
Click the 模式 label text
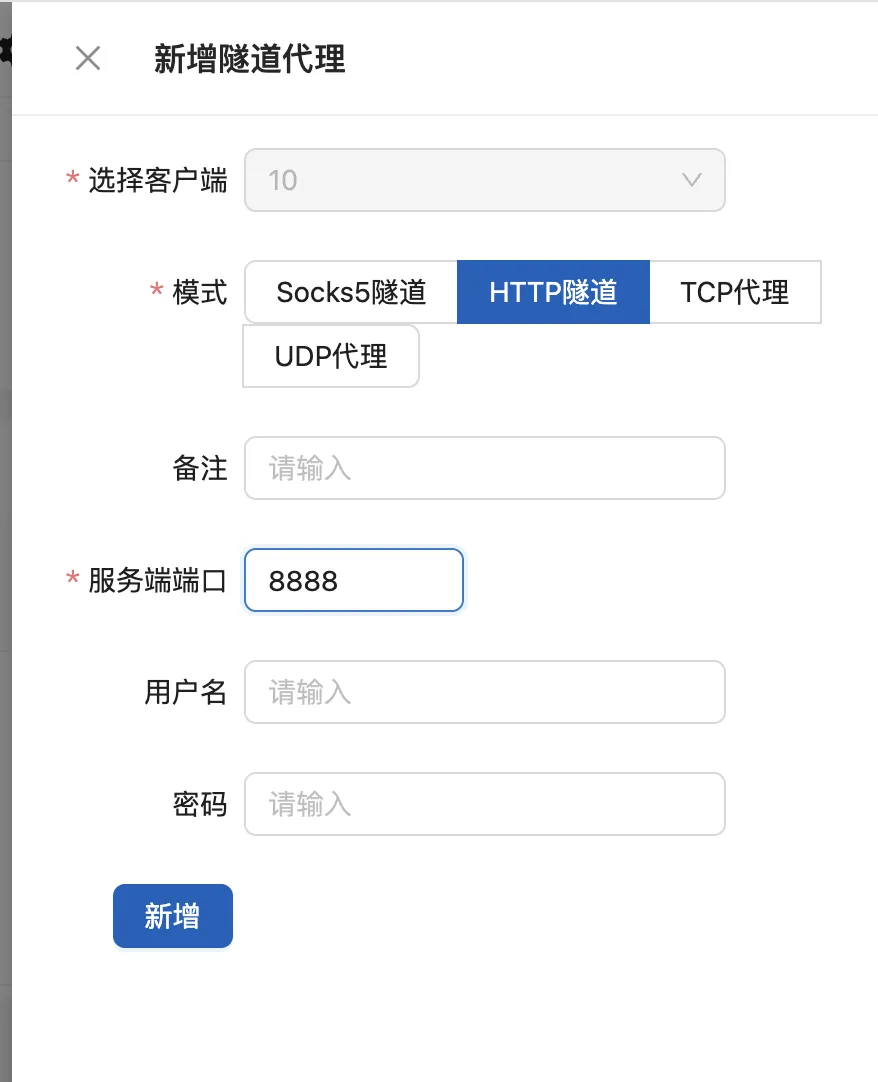pyautogui.click(x=200, y=292)
